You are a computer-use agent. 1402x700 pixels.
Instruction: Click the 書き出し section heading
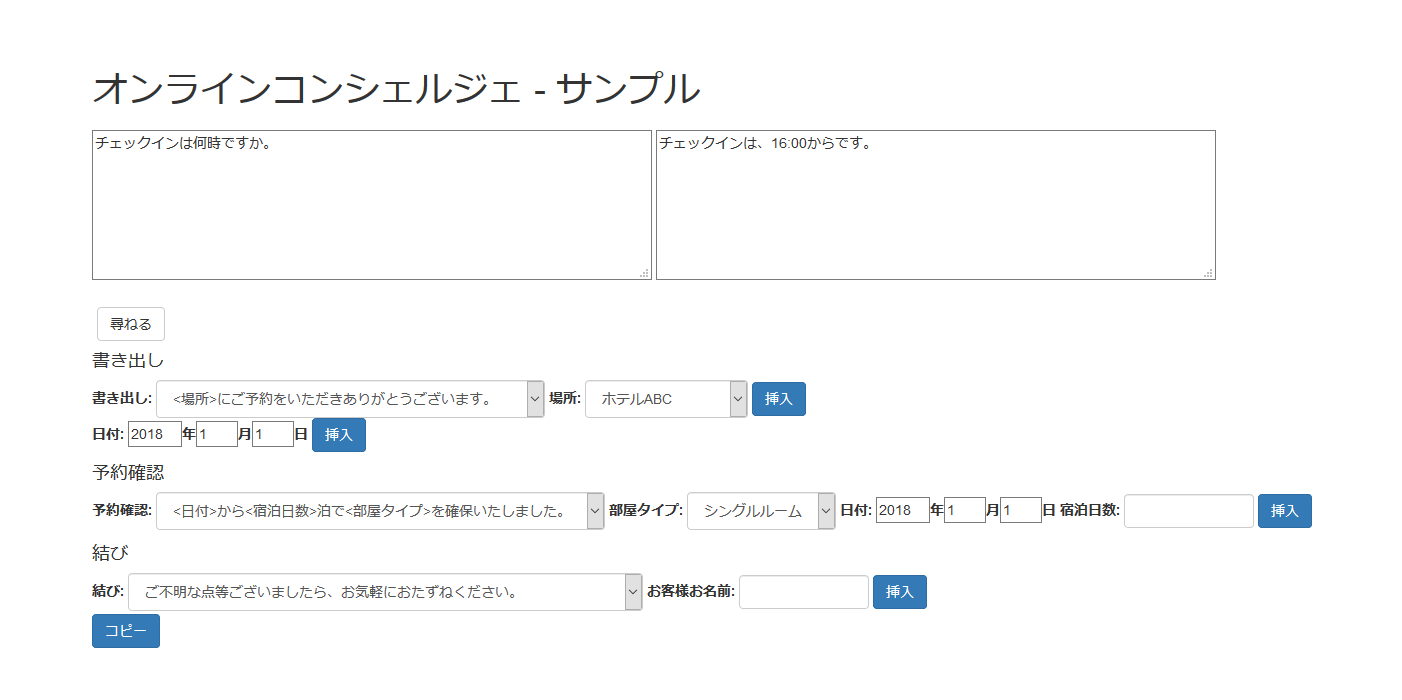pos(128,361)
